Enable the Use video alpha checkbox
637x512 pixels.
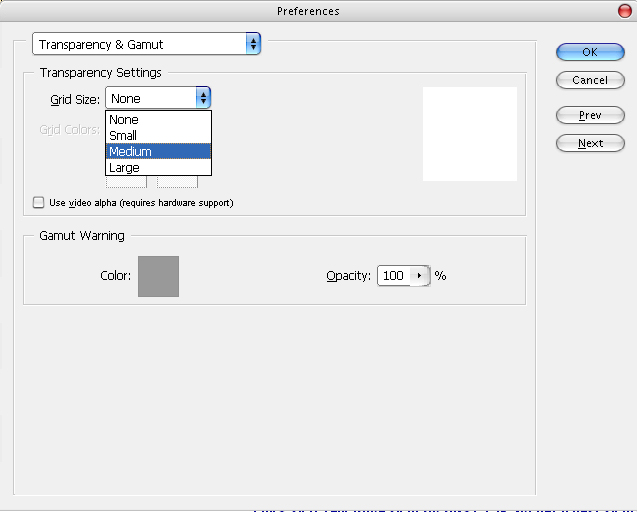click(x=39, y=203)
